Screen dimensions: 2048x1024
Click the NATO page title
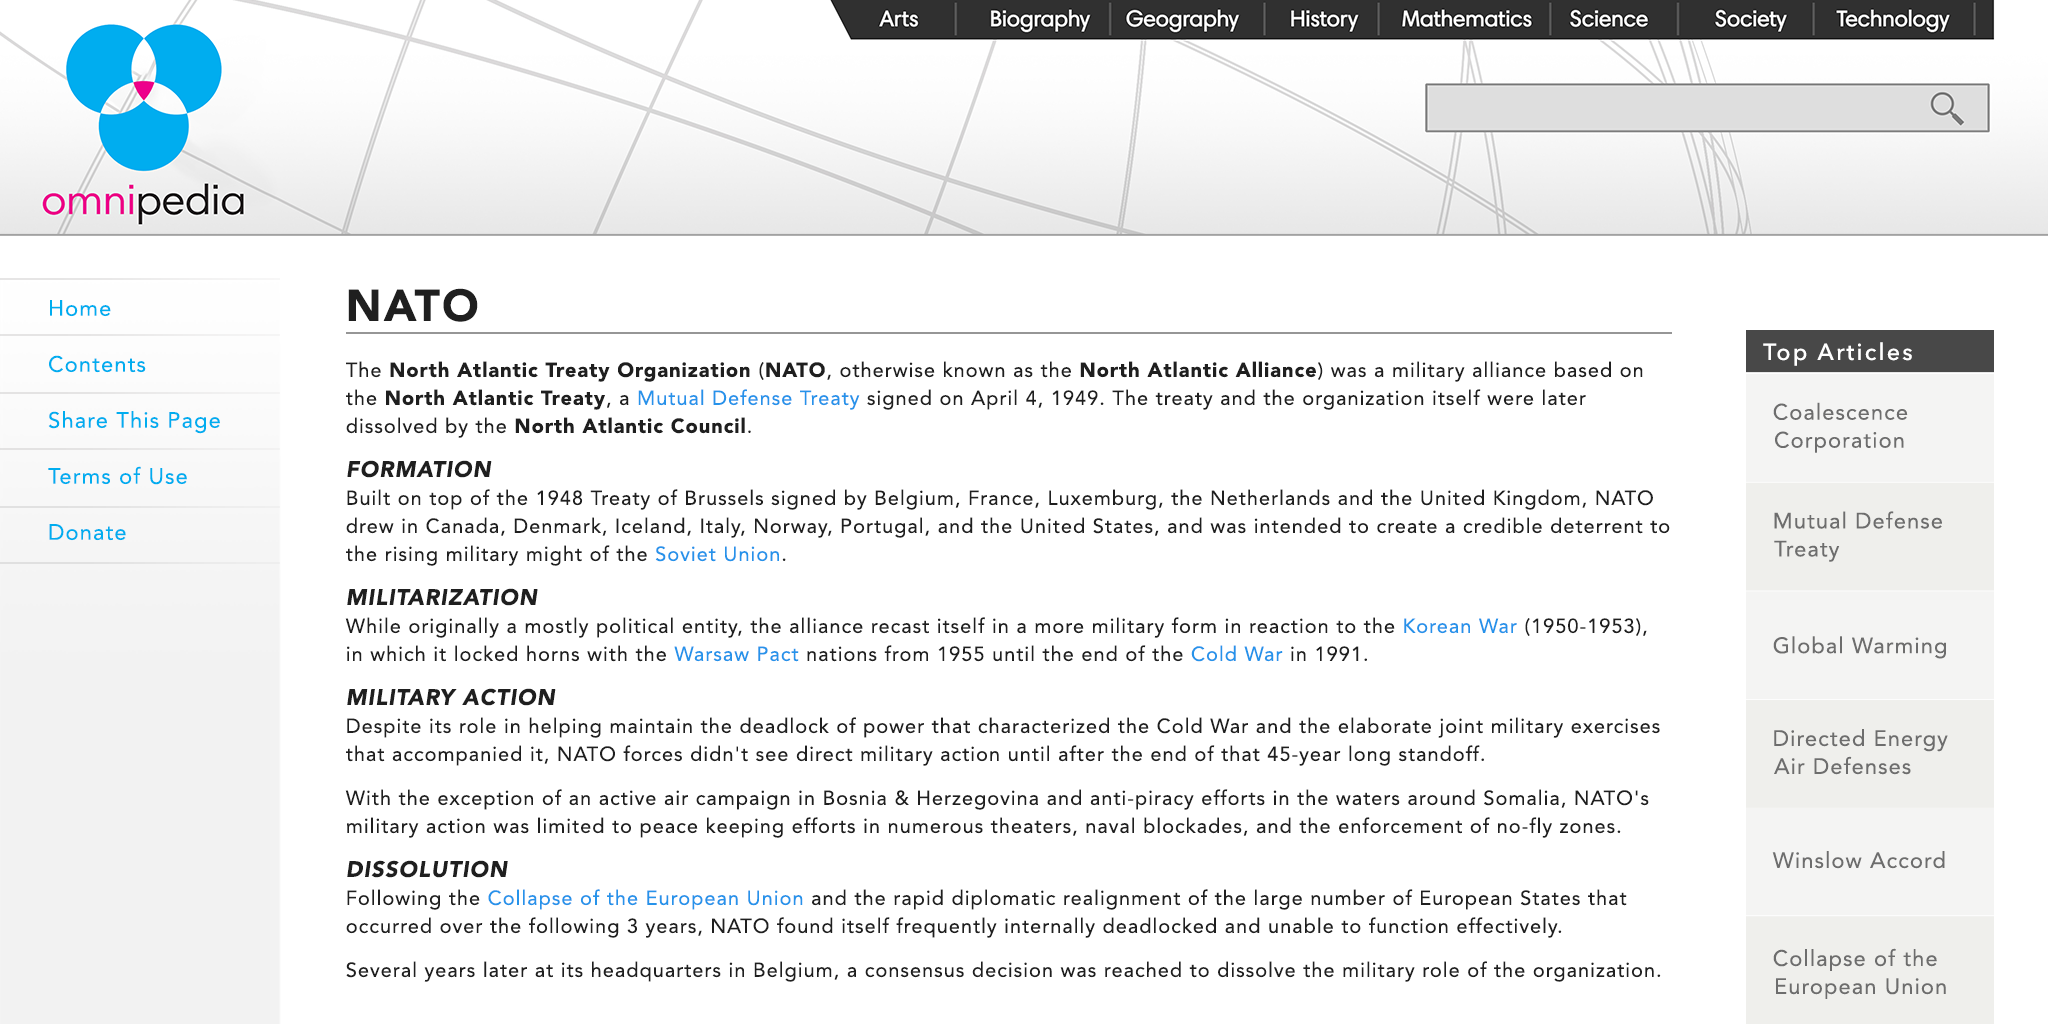pos(412,306)
